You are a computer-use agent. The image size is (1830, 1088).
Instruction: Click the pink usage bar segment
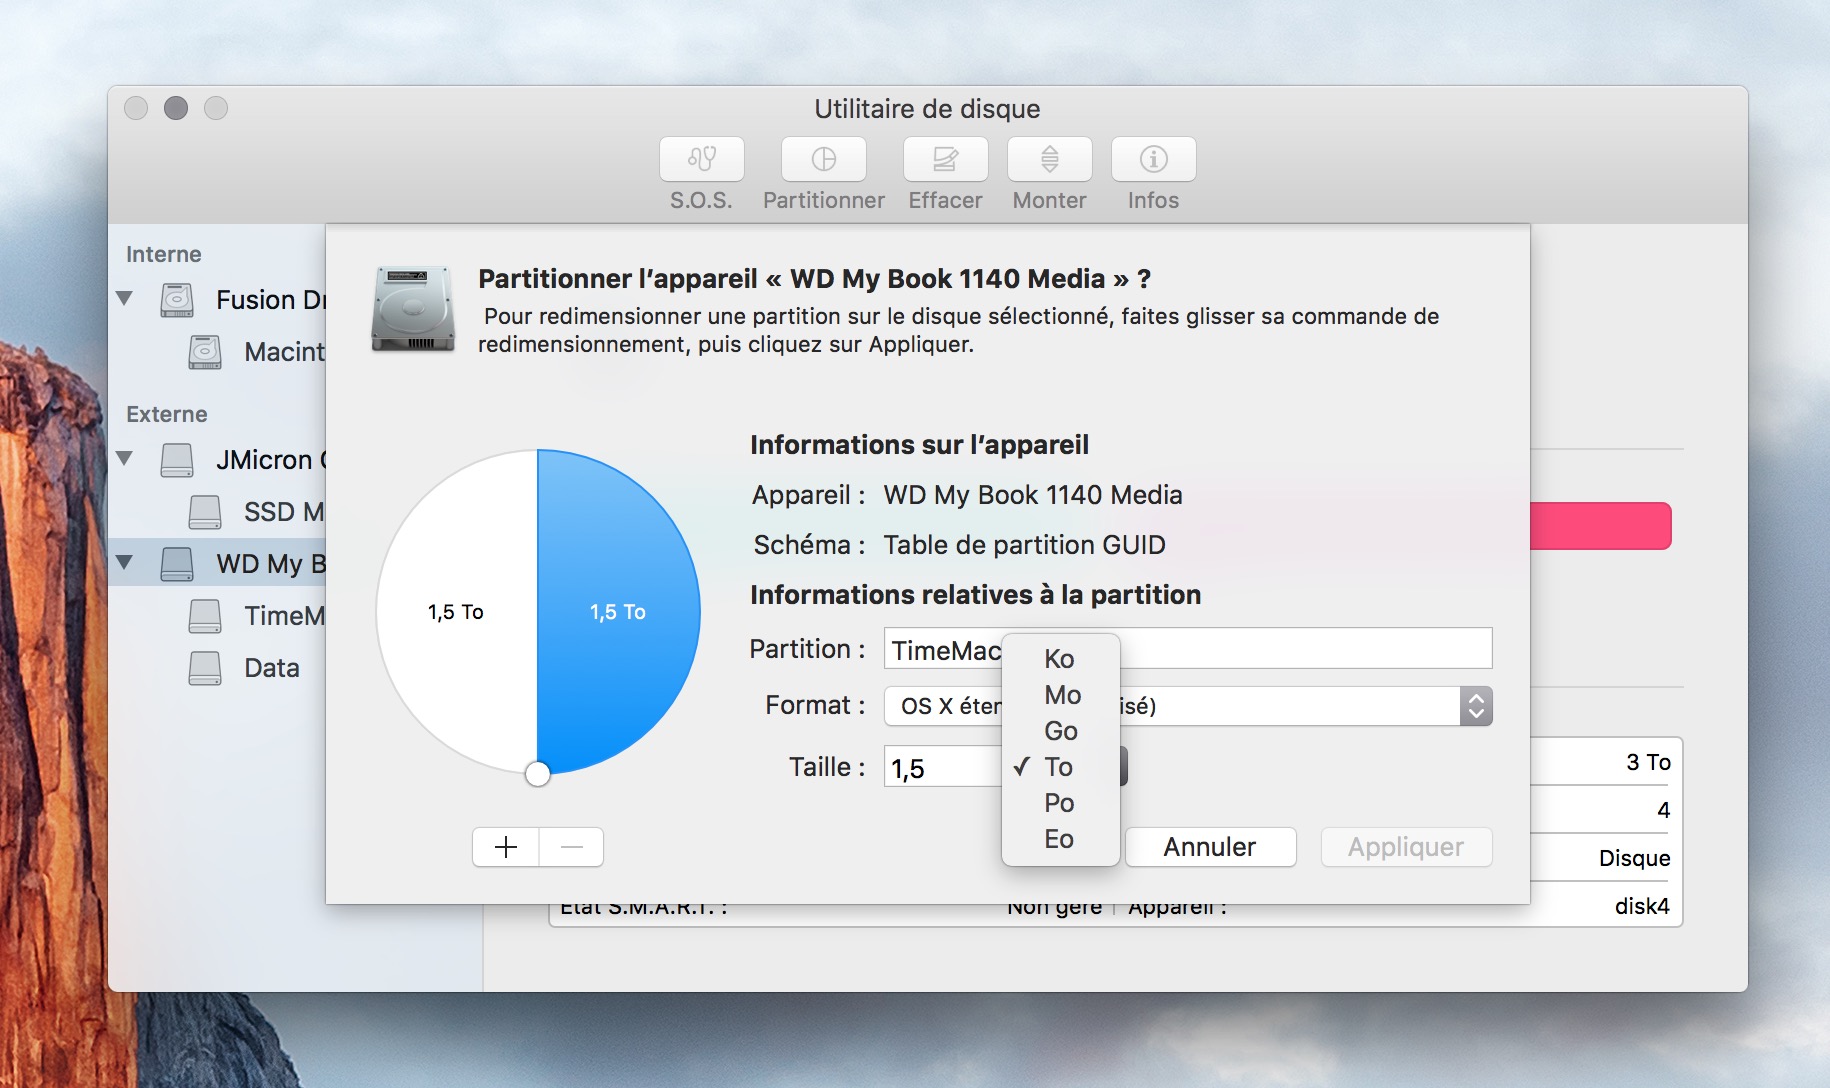point(1601,526)
